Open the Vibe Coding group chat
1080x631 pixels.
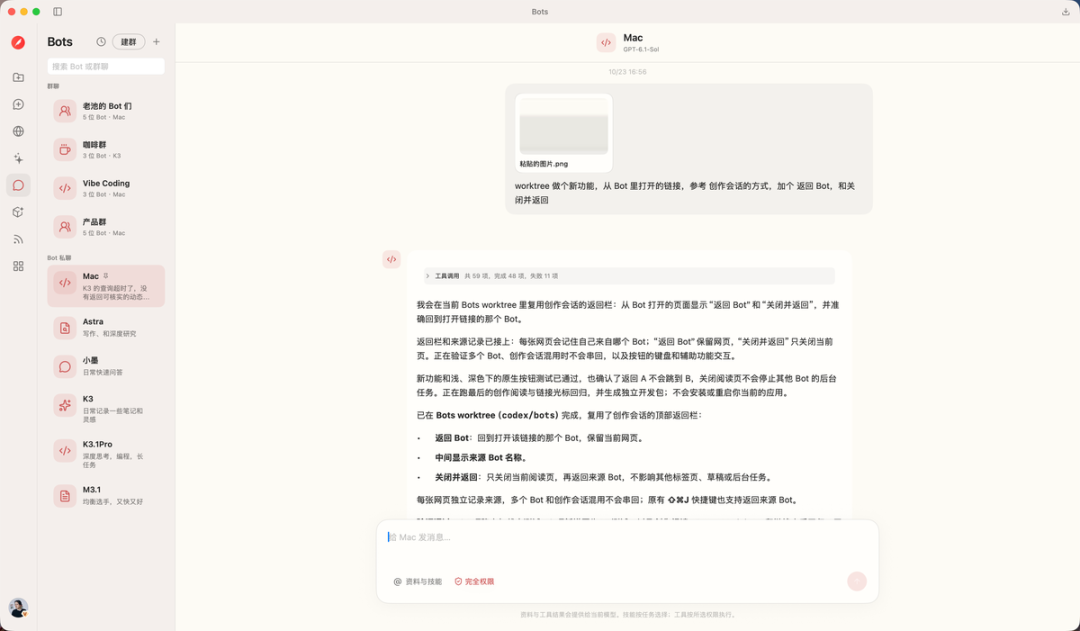point(106,188)
